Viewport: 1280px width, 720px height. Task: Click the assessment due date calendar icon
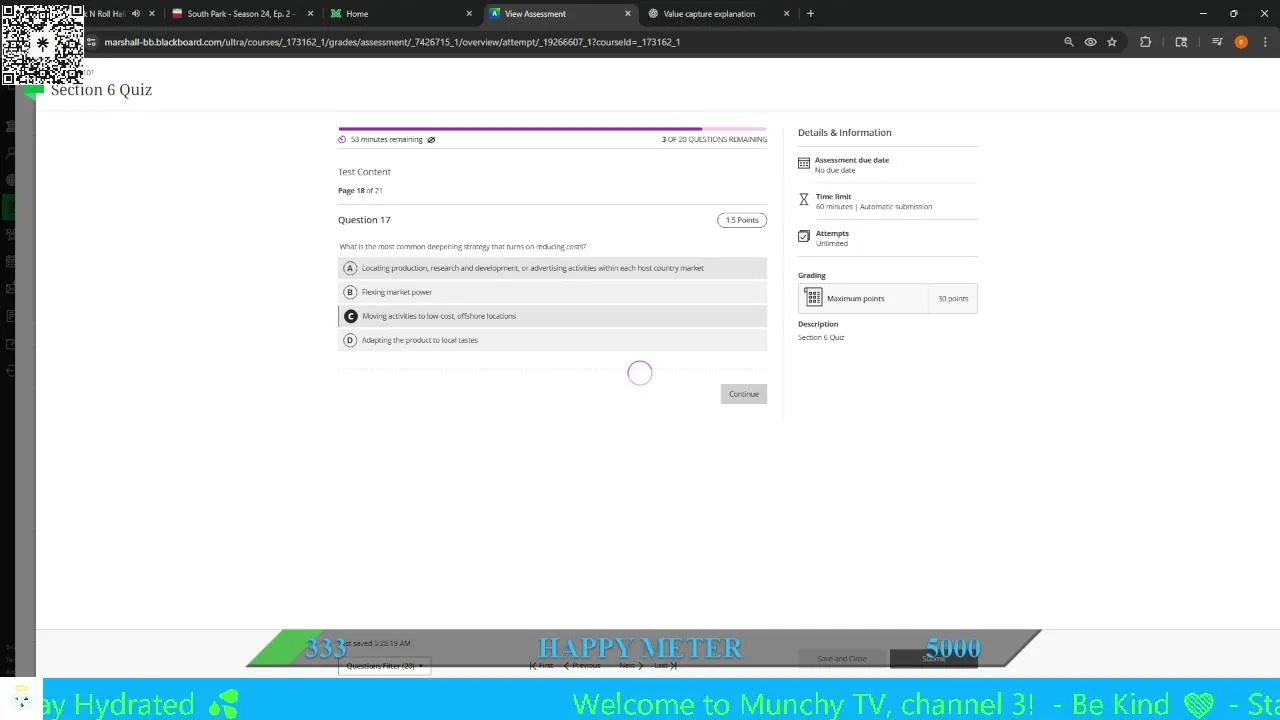804,163
